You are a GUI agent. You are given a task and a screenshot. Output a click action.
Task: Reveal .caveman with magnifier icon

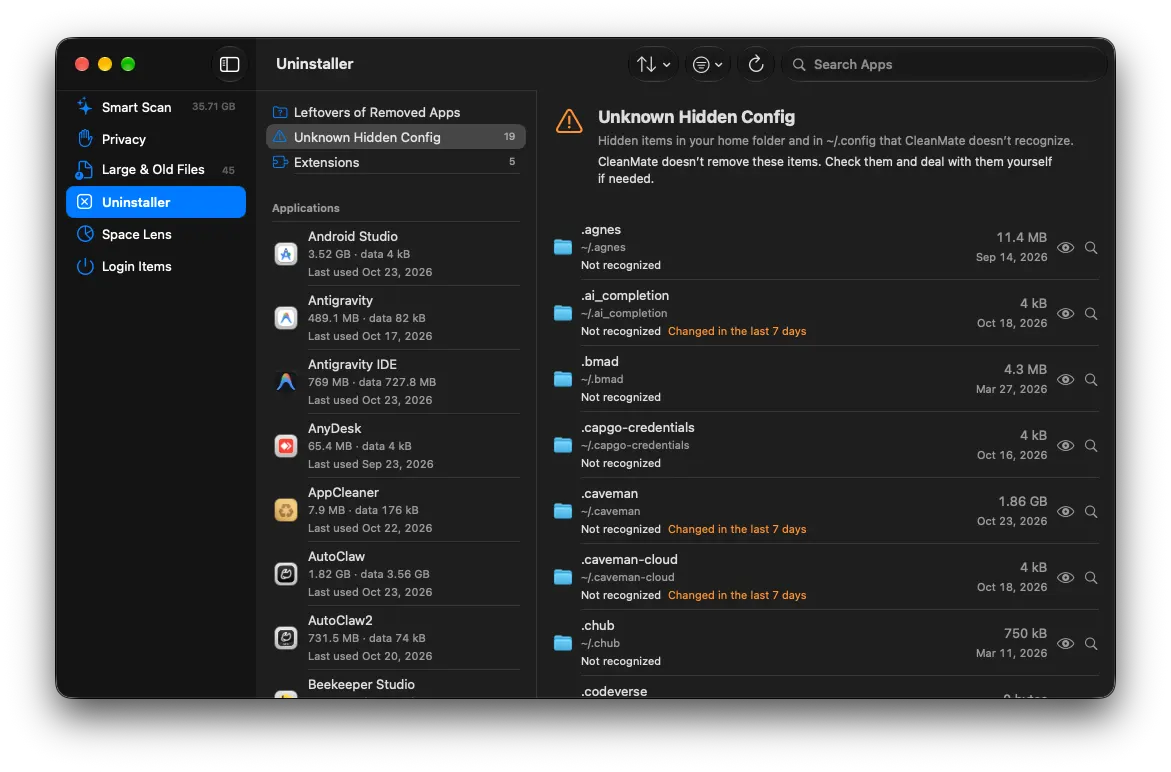1091,511
